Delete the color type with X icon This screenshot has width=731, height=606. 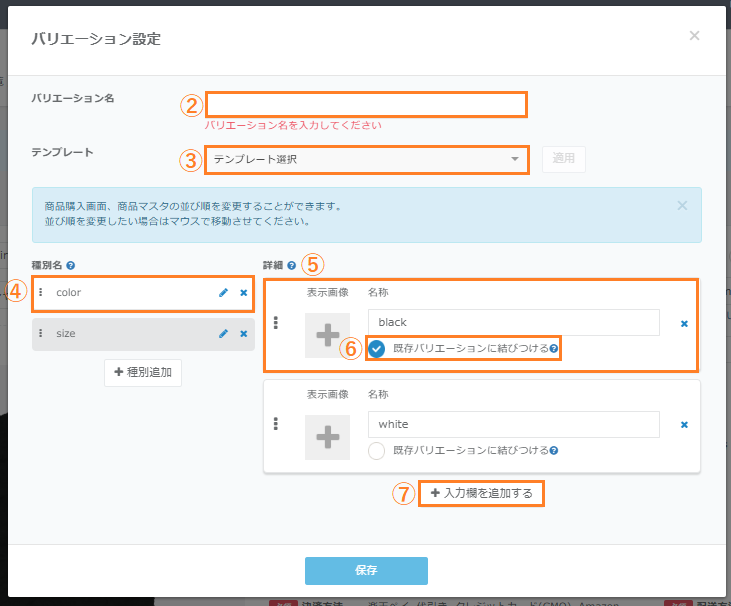coord(243,293)
